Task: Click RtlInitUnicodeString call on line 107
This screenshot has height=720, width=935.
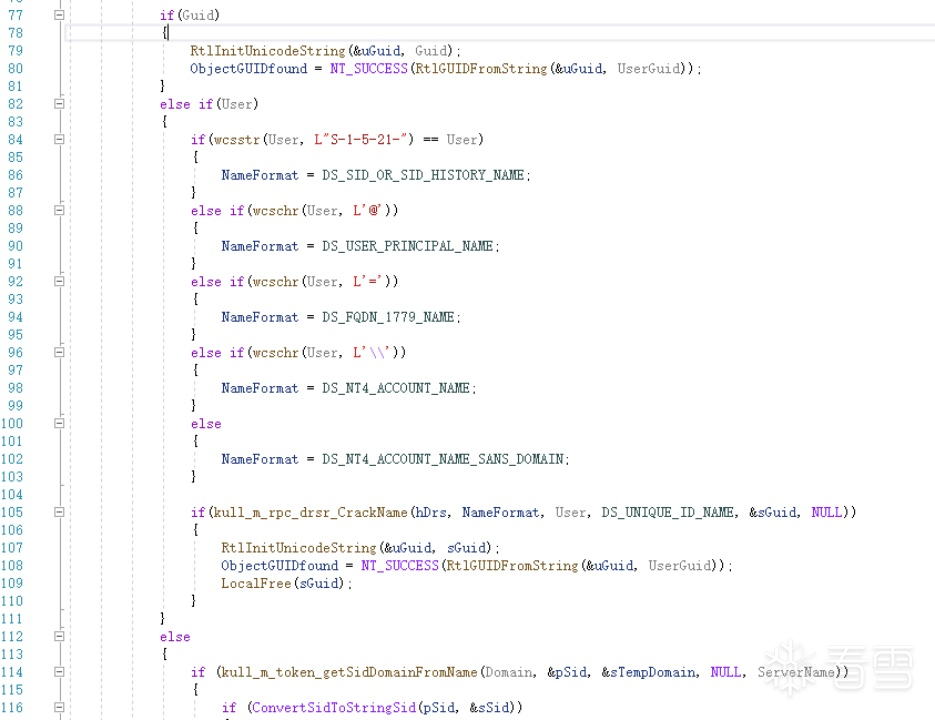Action: click(299, 548)
